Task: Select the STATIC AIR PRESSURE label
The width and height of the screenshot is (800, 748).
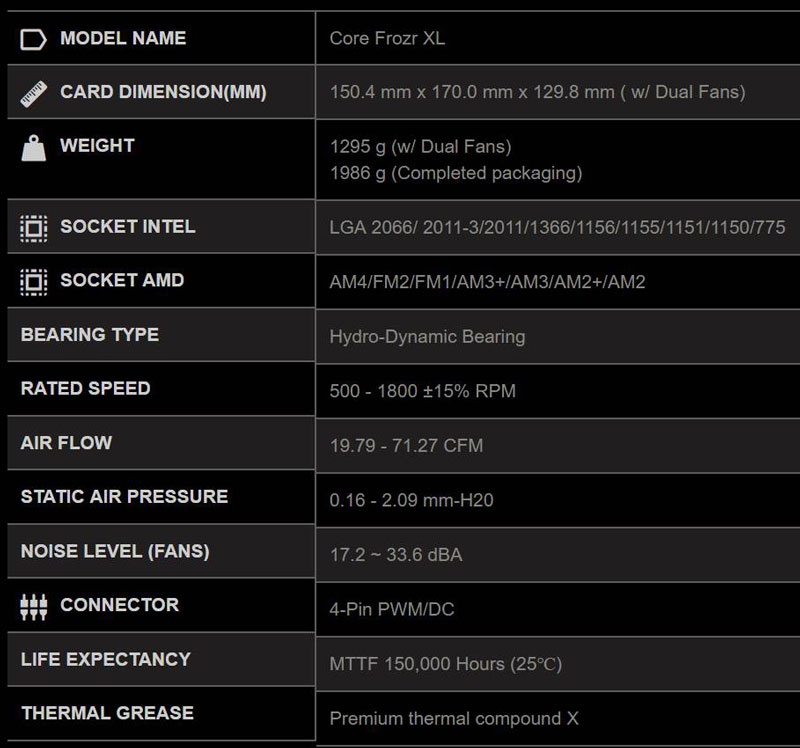Action: (x=124, y=496)
